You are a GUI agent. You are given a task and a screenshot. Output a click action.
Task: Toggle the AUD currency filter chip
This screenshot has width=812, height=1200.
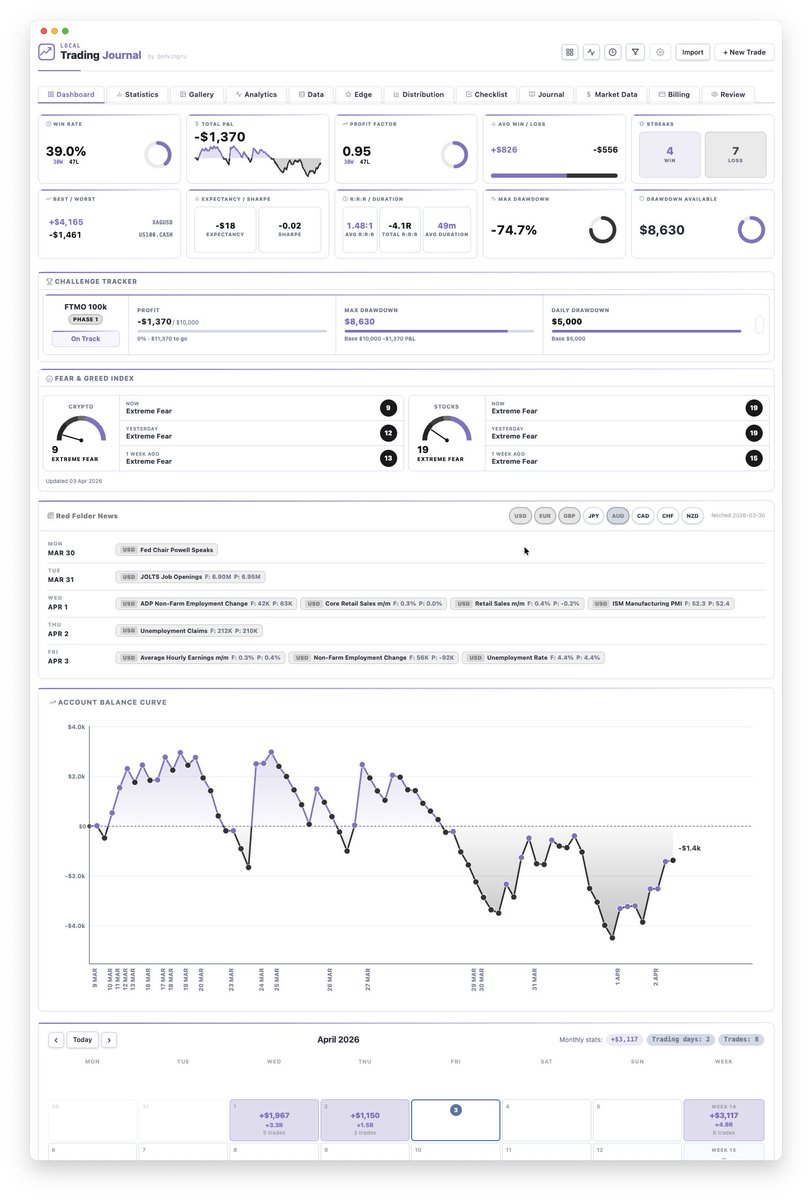[618, 516]
